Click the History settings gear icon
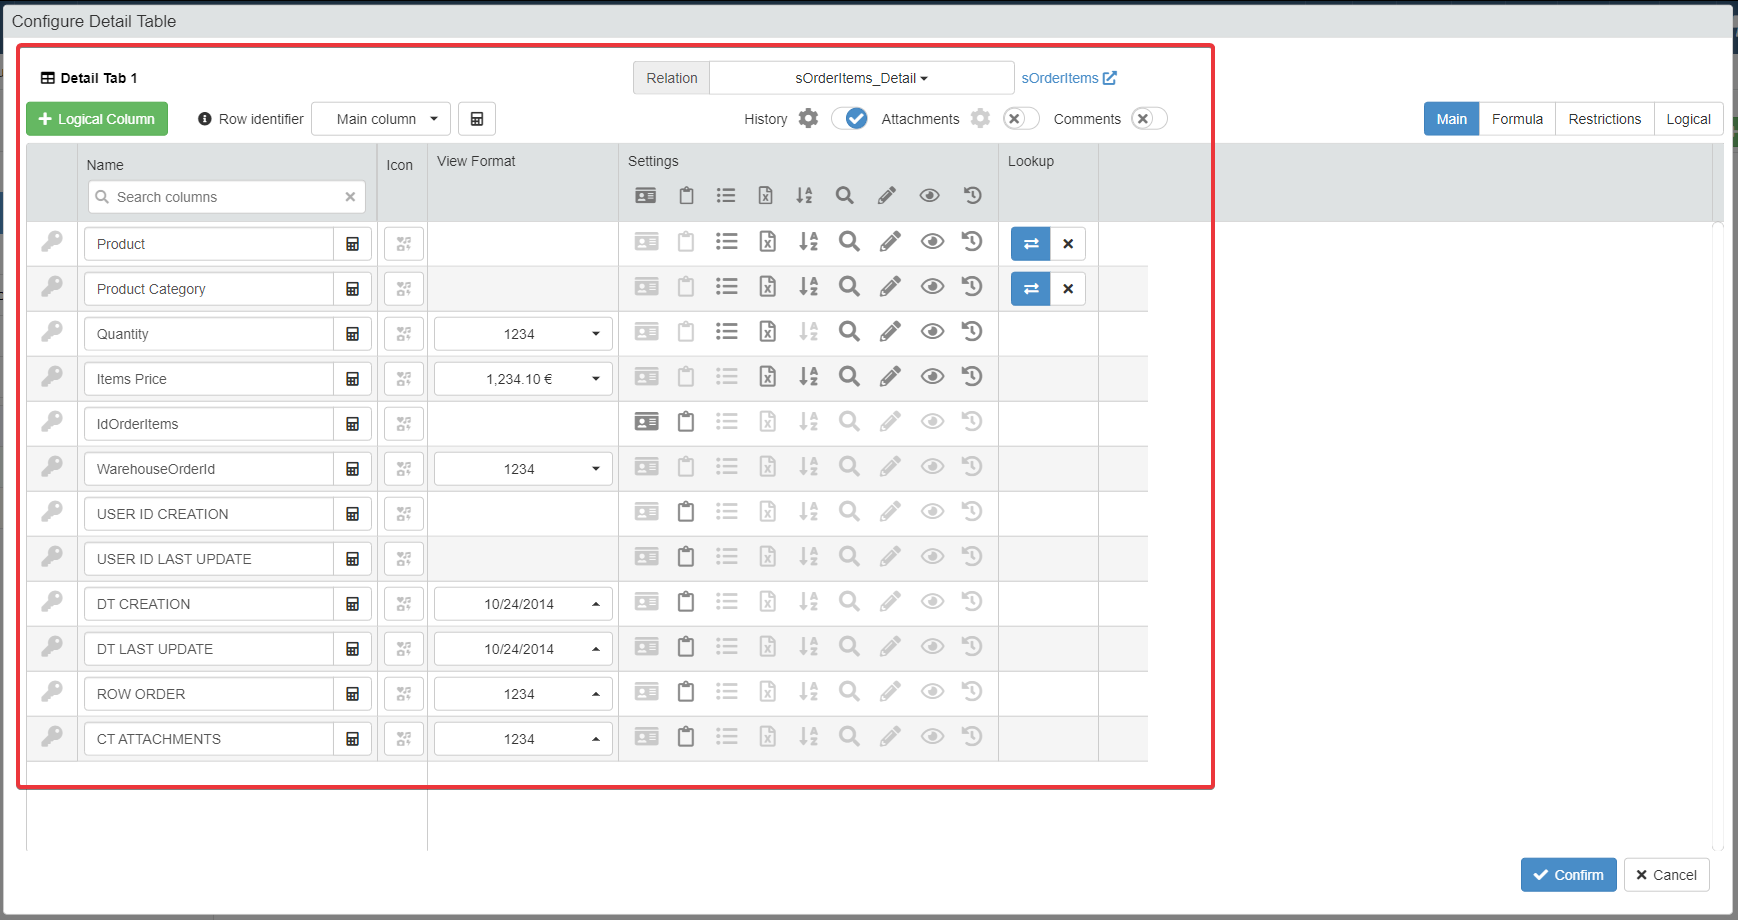 (x=808, y=119)
